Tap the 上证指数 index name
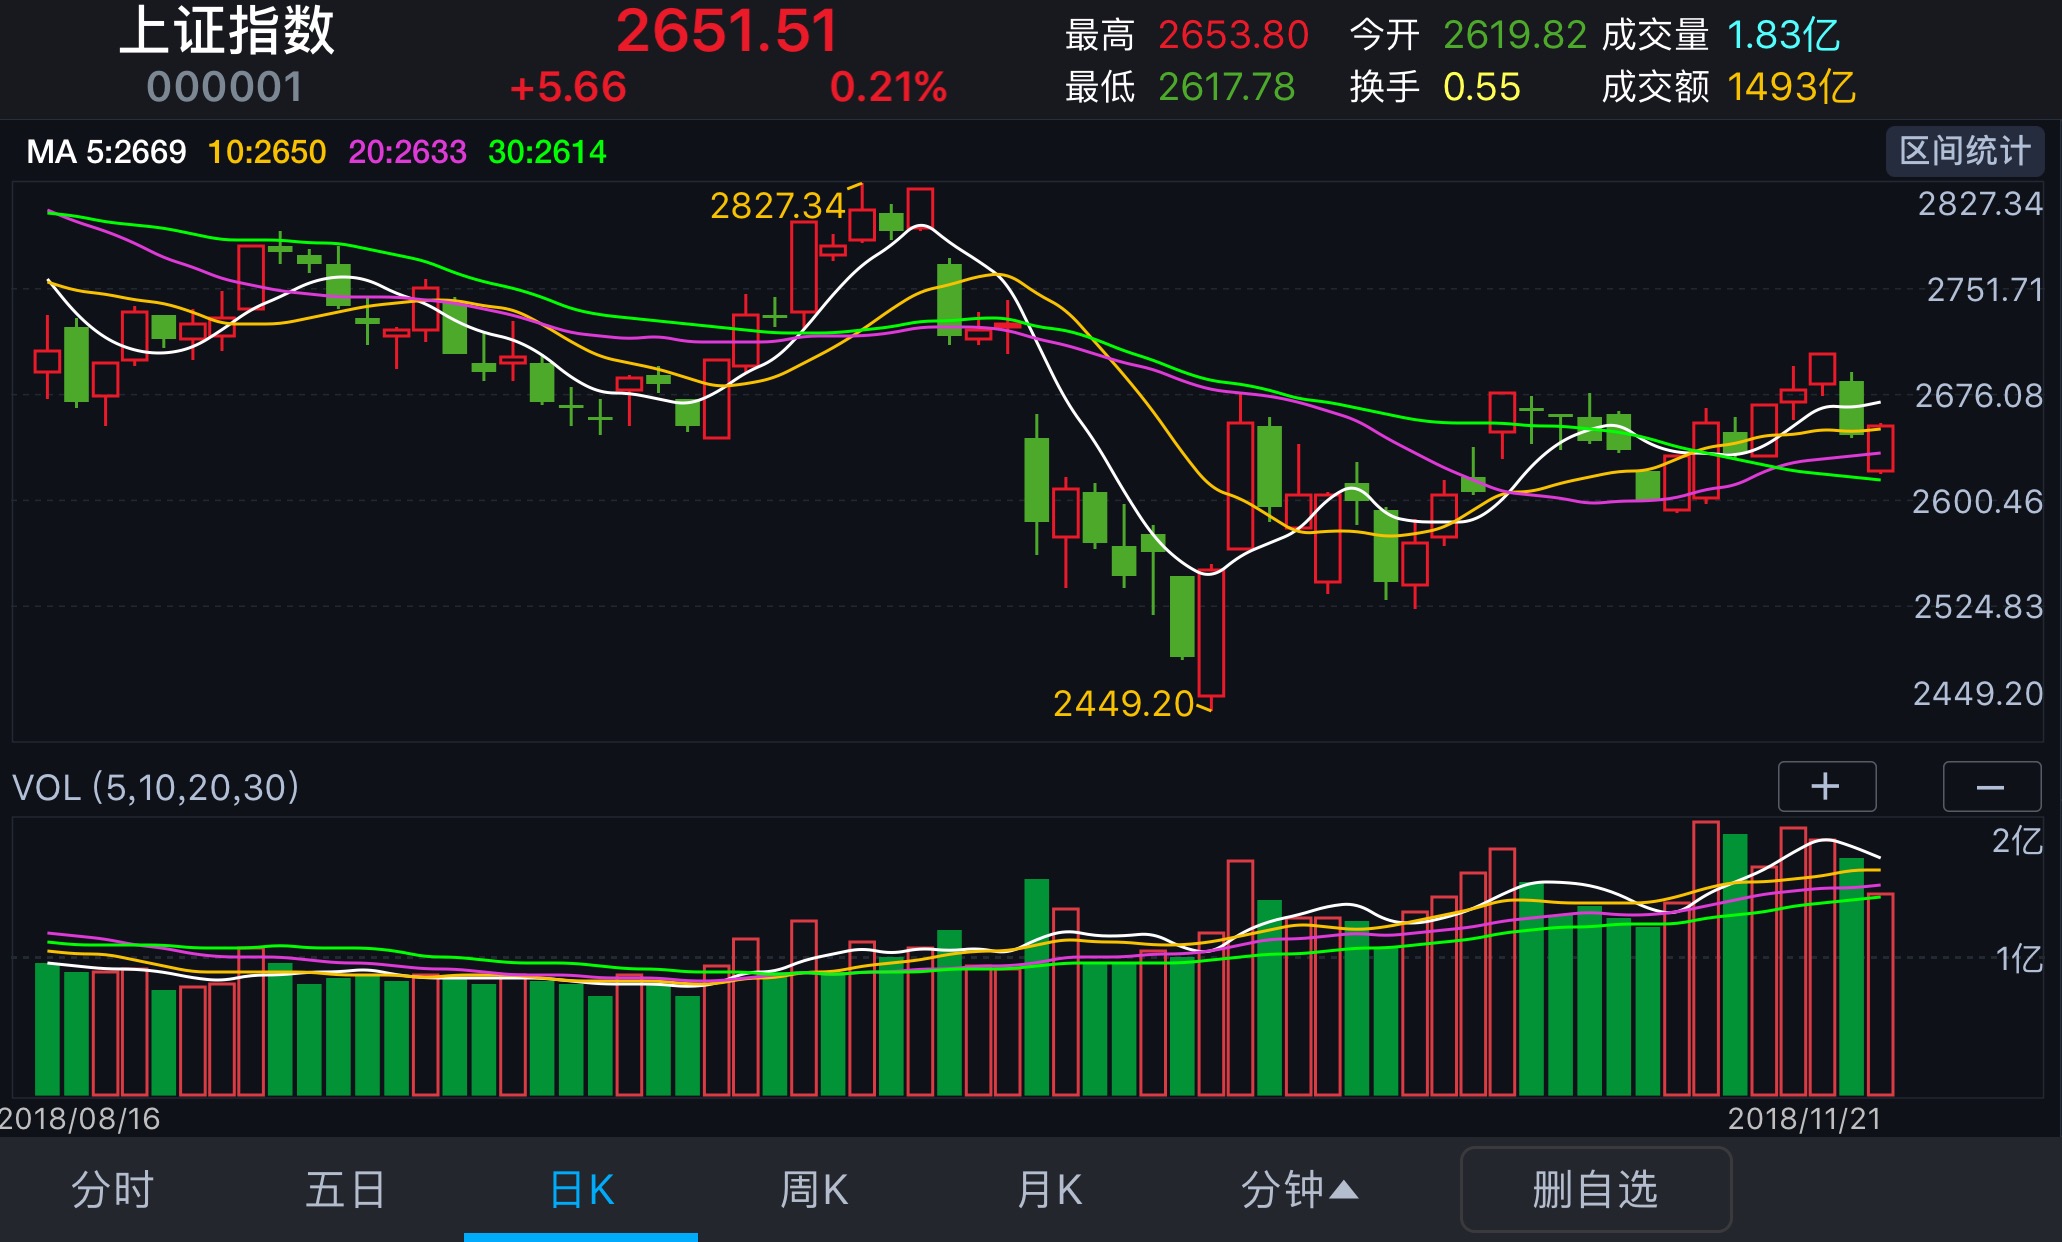 [x=227, y=30]
